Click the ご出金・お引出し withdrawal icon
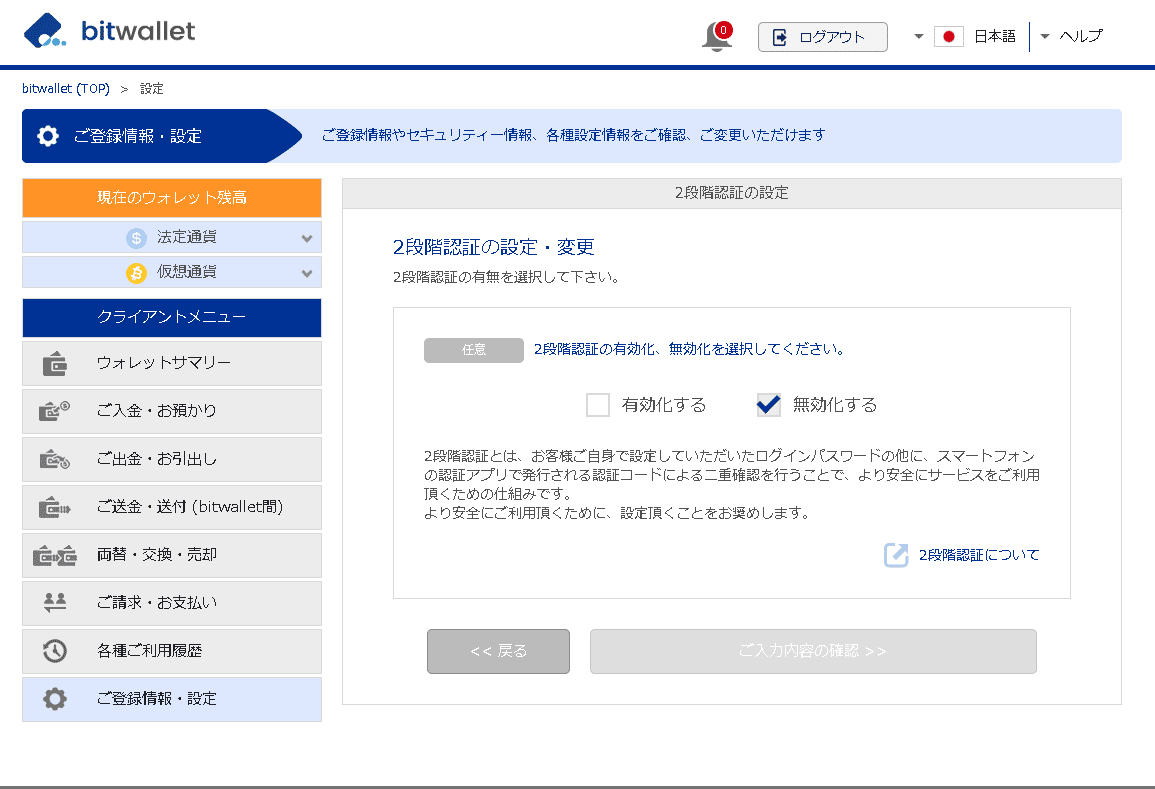 pos(55,459)
